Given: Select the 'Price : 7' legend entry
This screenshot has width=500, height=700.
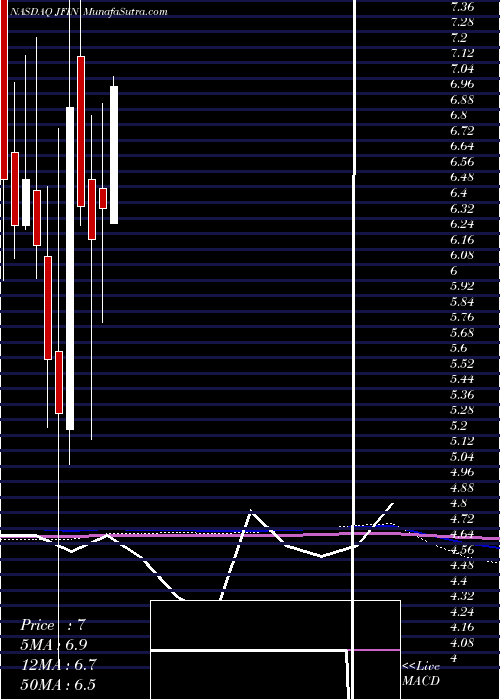Looking at the screenshot, I should [x=53, y=625].
